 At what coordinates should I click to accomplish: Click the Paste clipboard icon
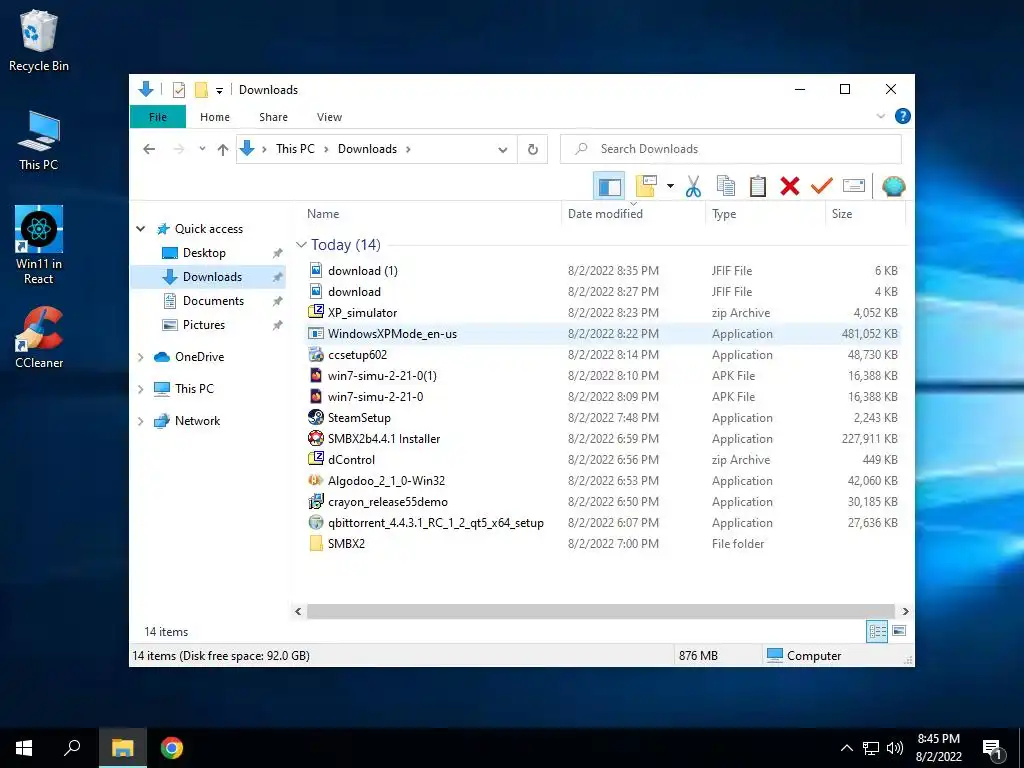(x=758, y=186)
